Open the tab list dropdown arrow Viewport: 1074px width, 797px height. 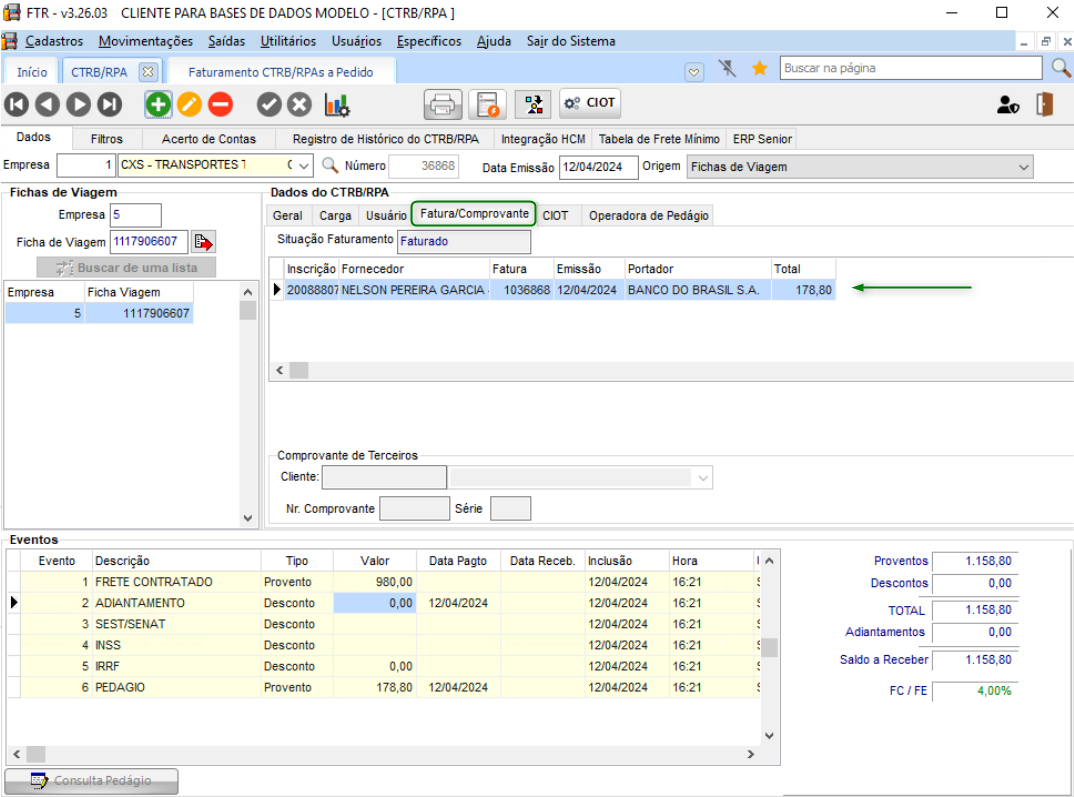694,71
